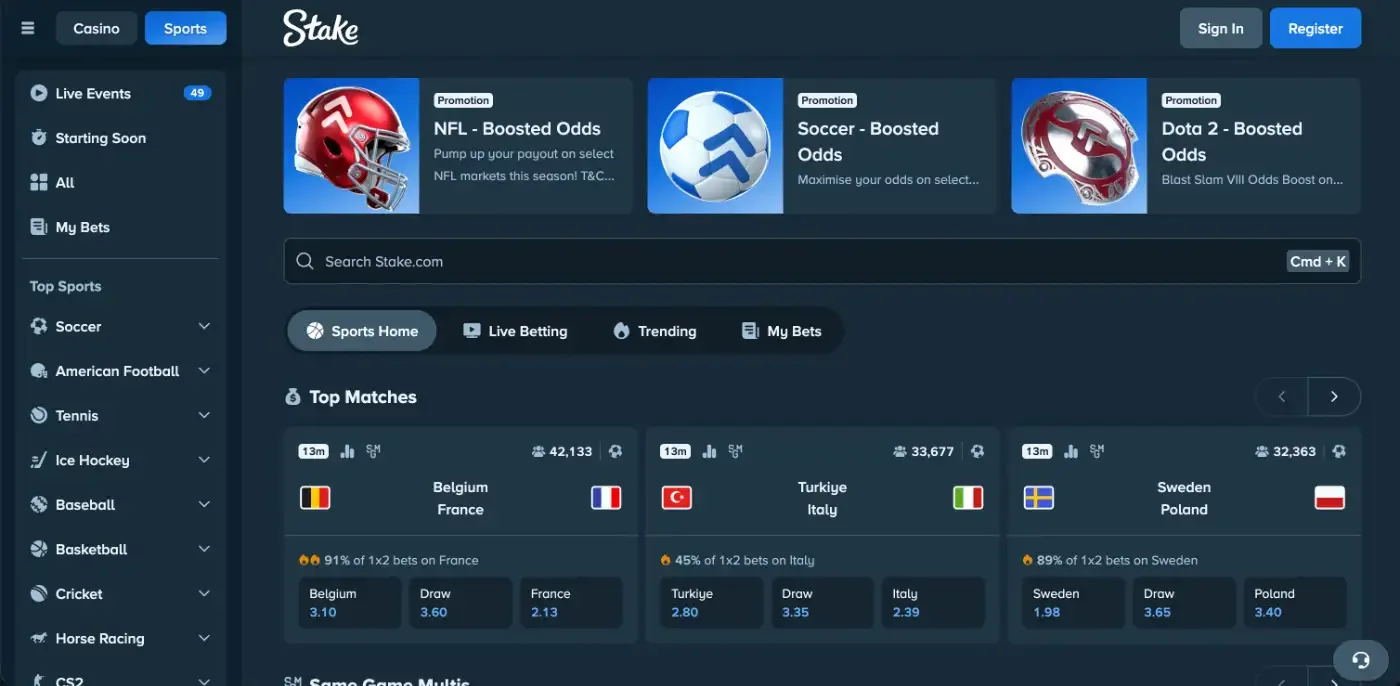Switch to the Sports tab
The height and width of the screenshot is (686, 1400).
185,28
